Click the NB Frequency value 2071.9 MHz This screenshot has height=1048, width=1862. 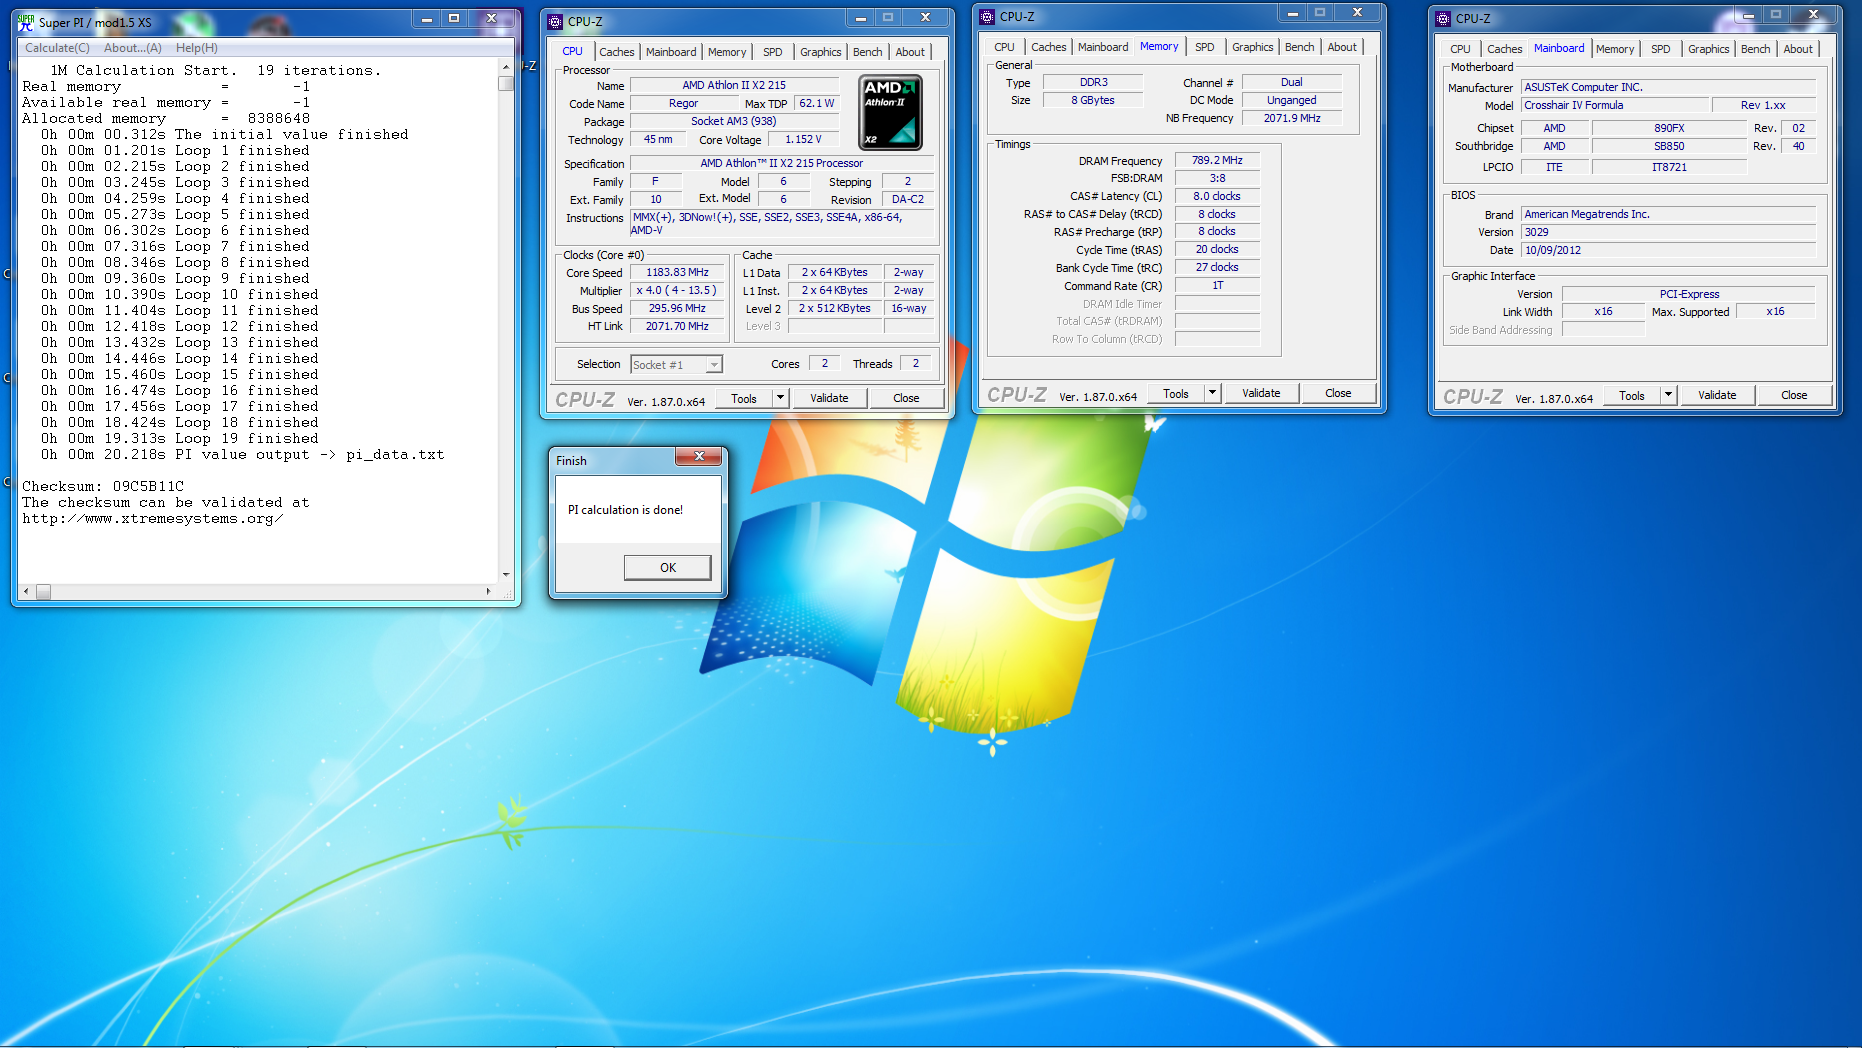tap(1292, 118)
